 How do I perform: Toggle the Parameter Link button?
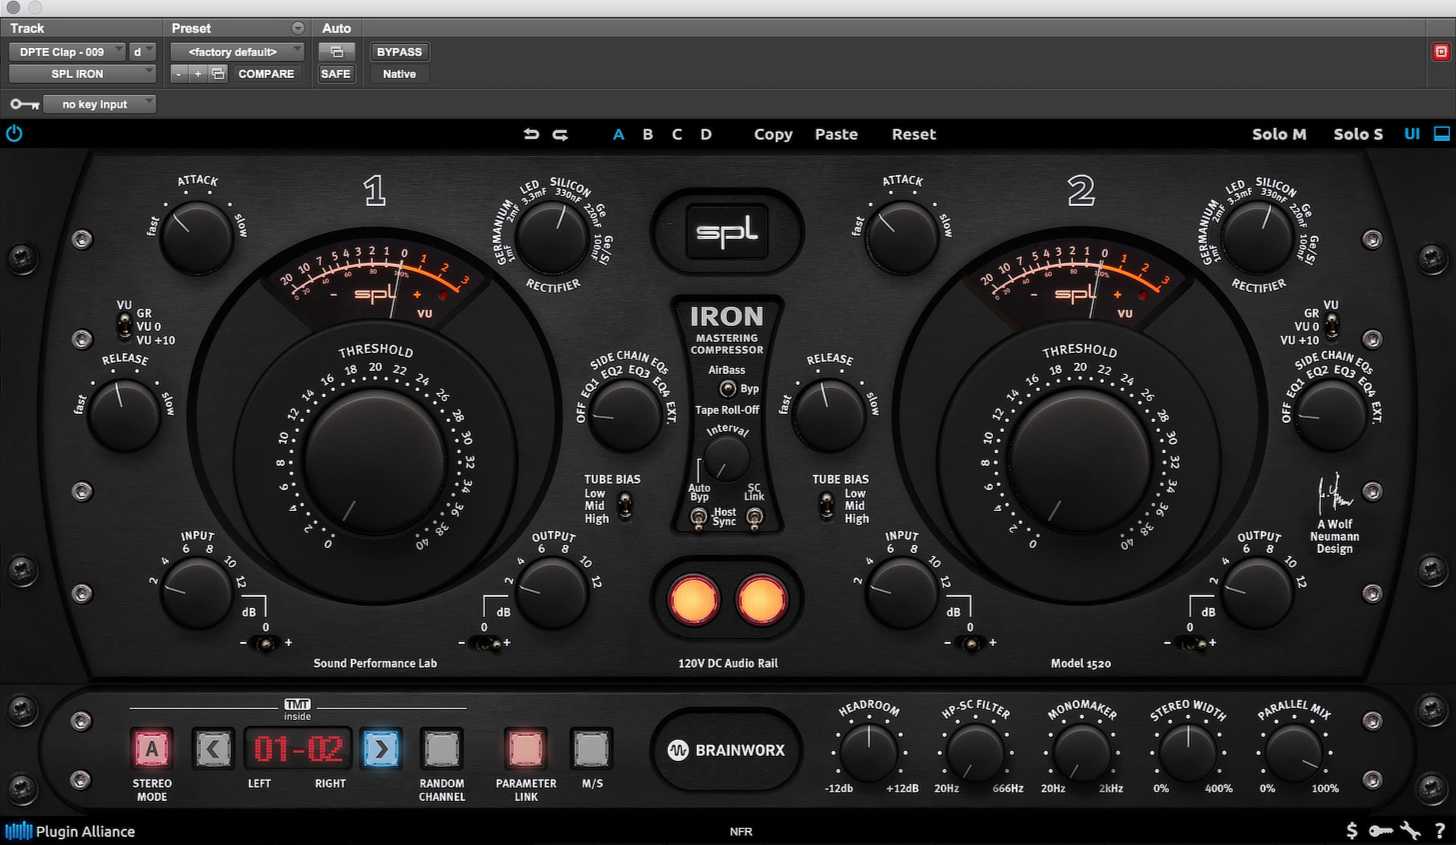tap(526, 748)
